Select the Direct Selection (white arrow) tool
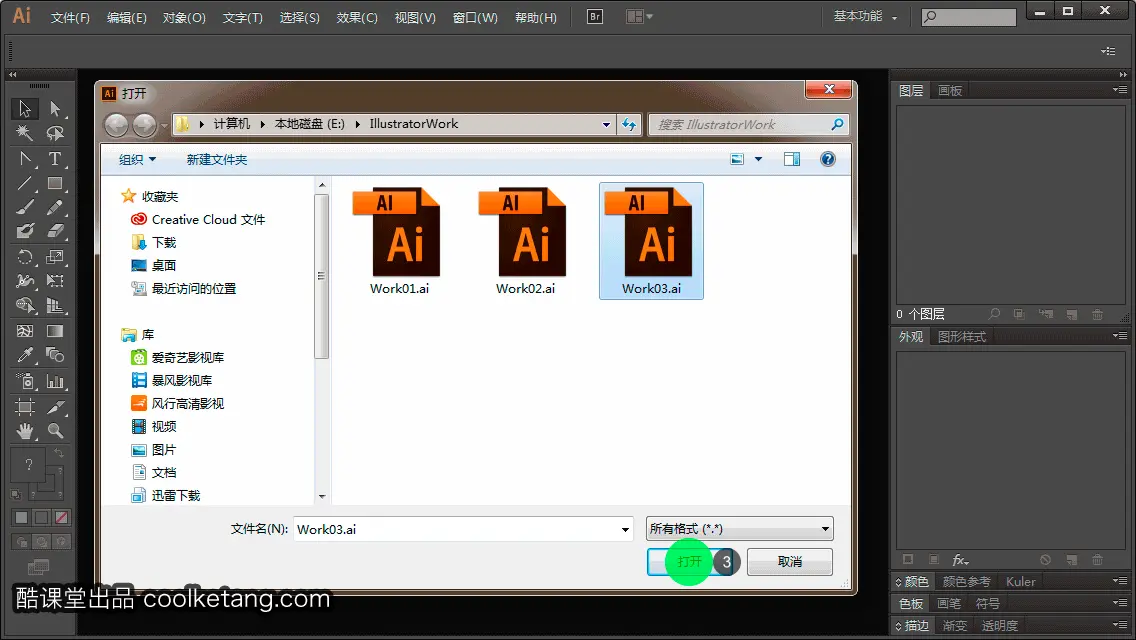The width and height of the screenshot is (1136, 640). (55, 109)
